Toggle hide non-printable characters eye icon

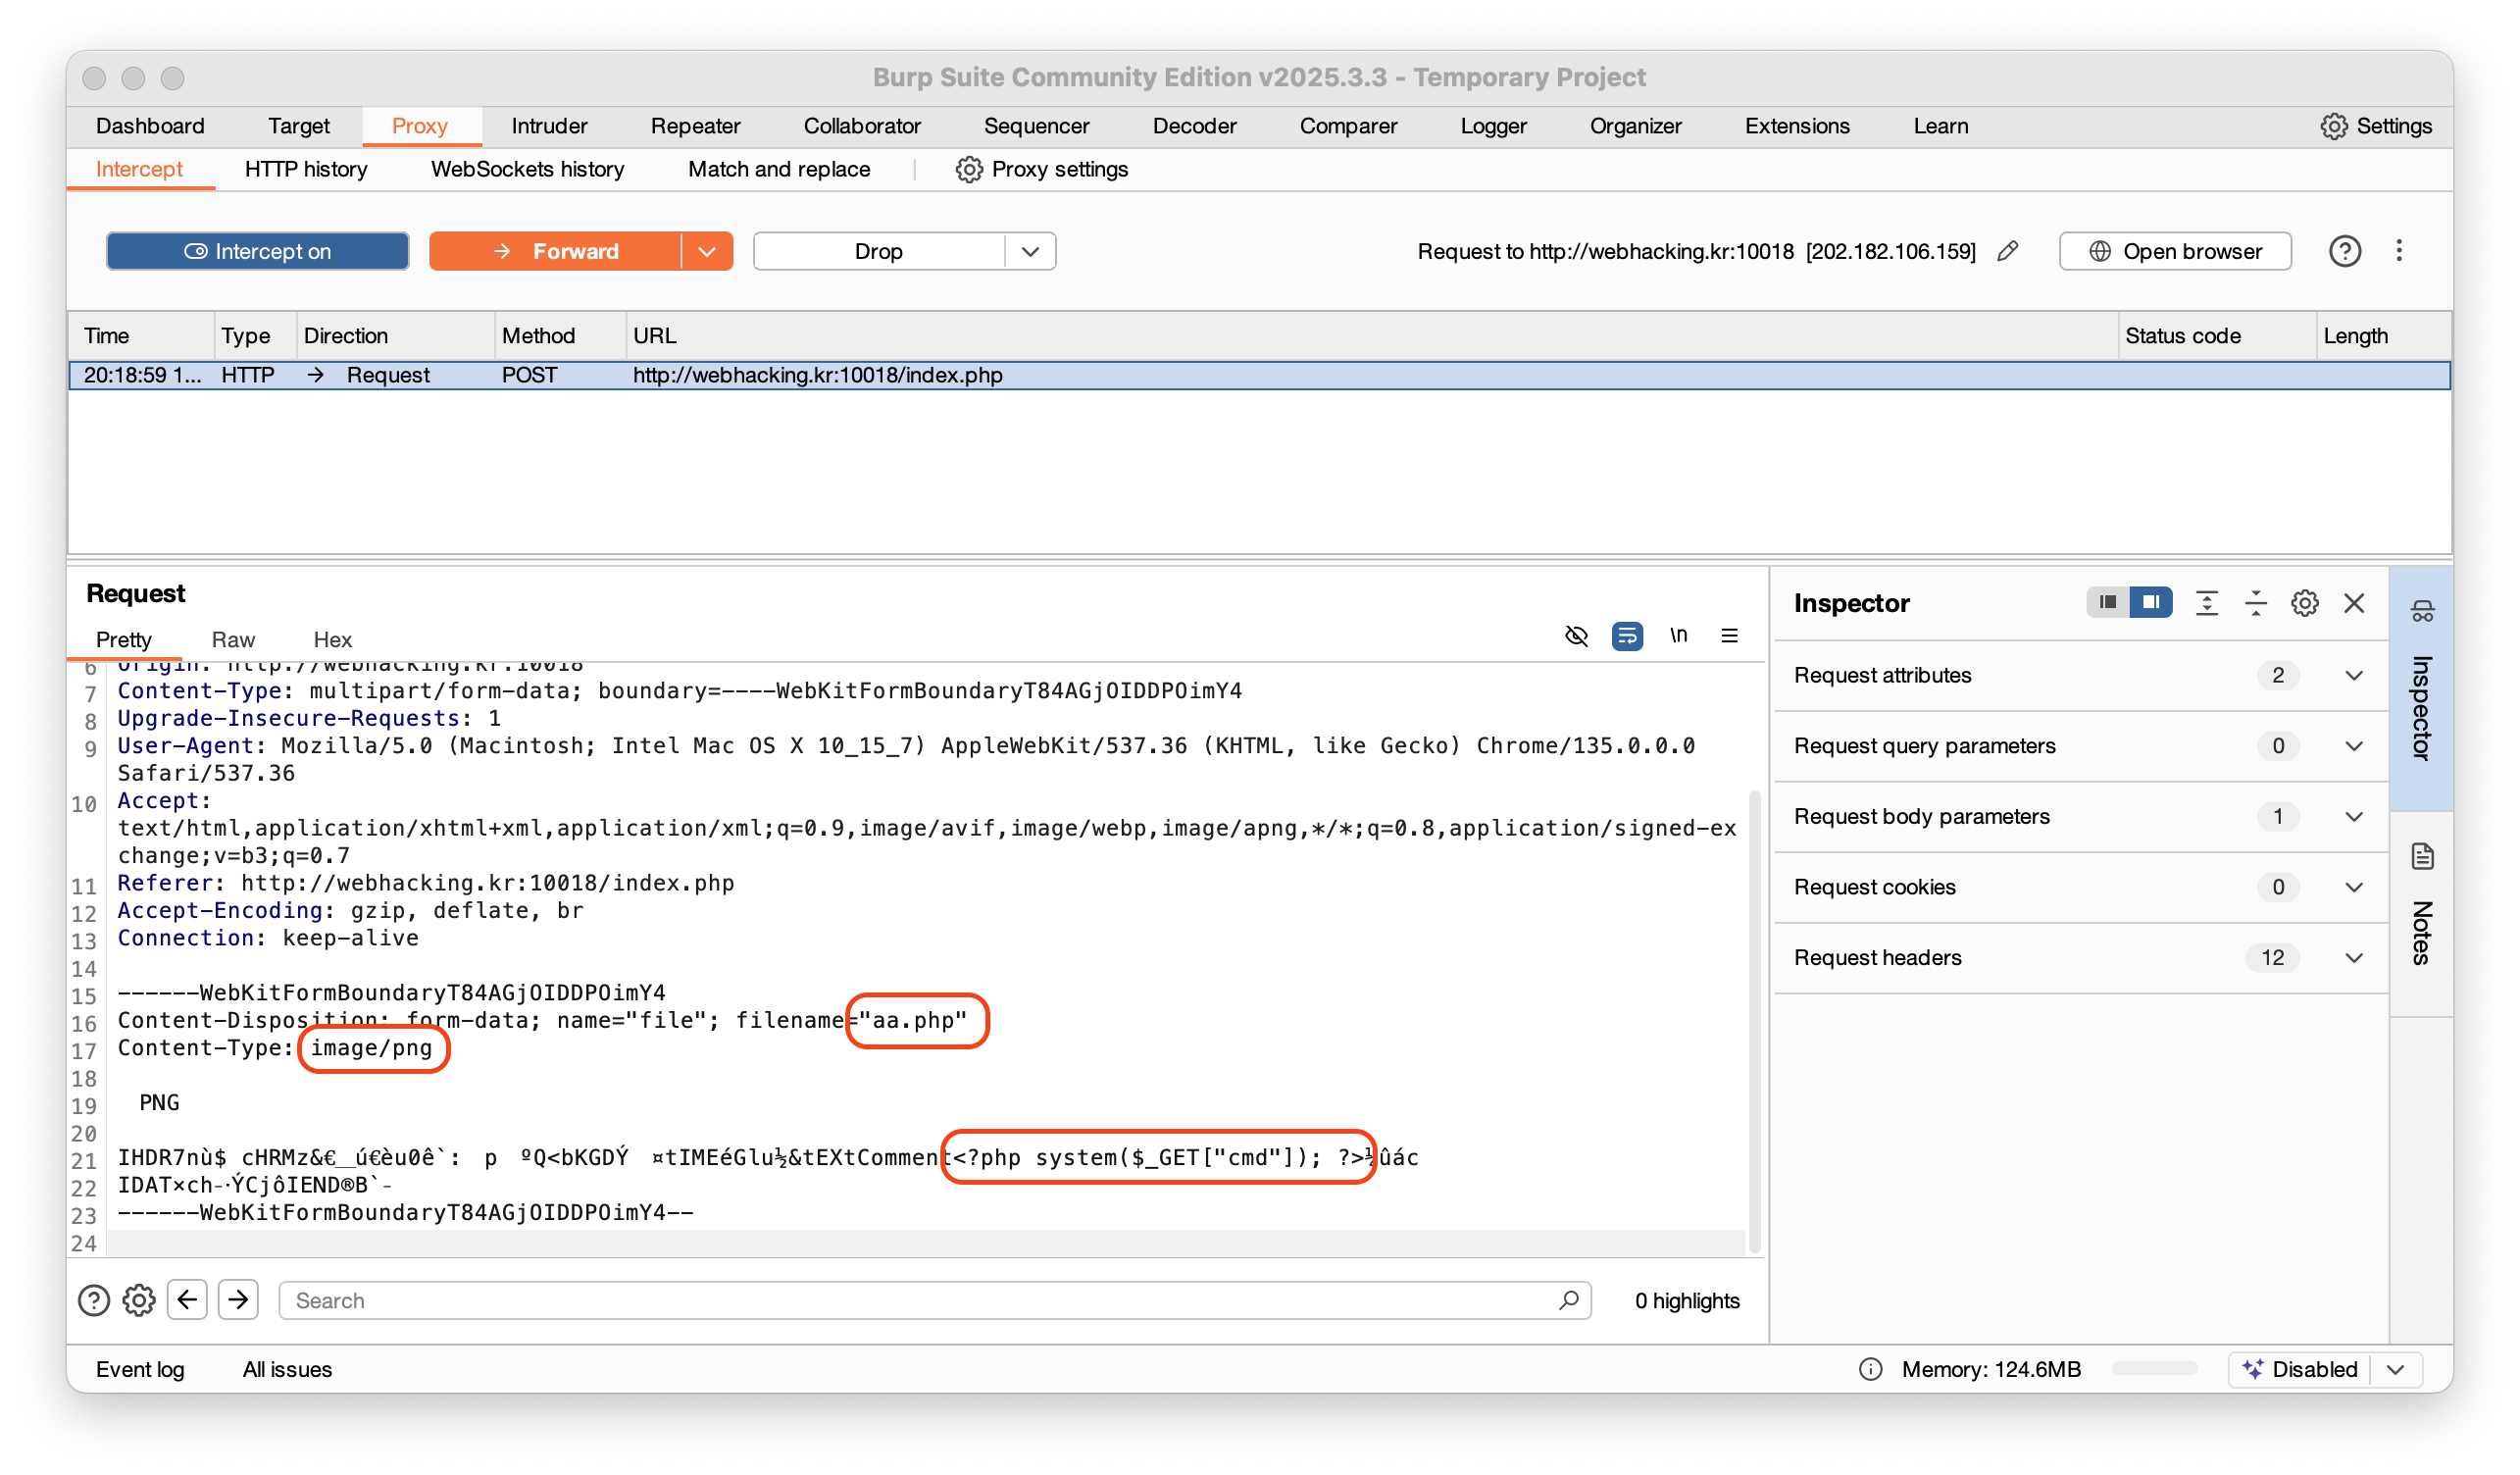point(1576,636)
